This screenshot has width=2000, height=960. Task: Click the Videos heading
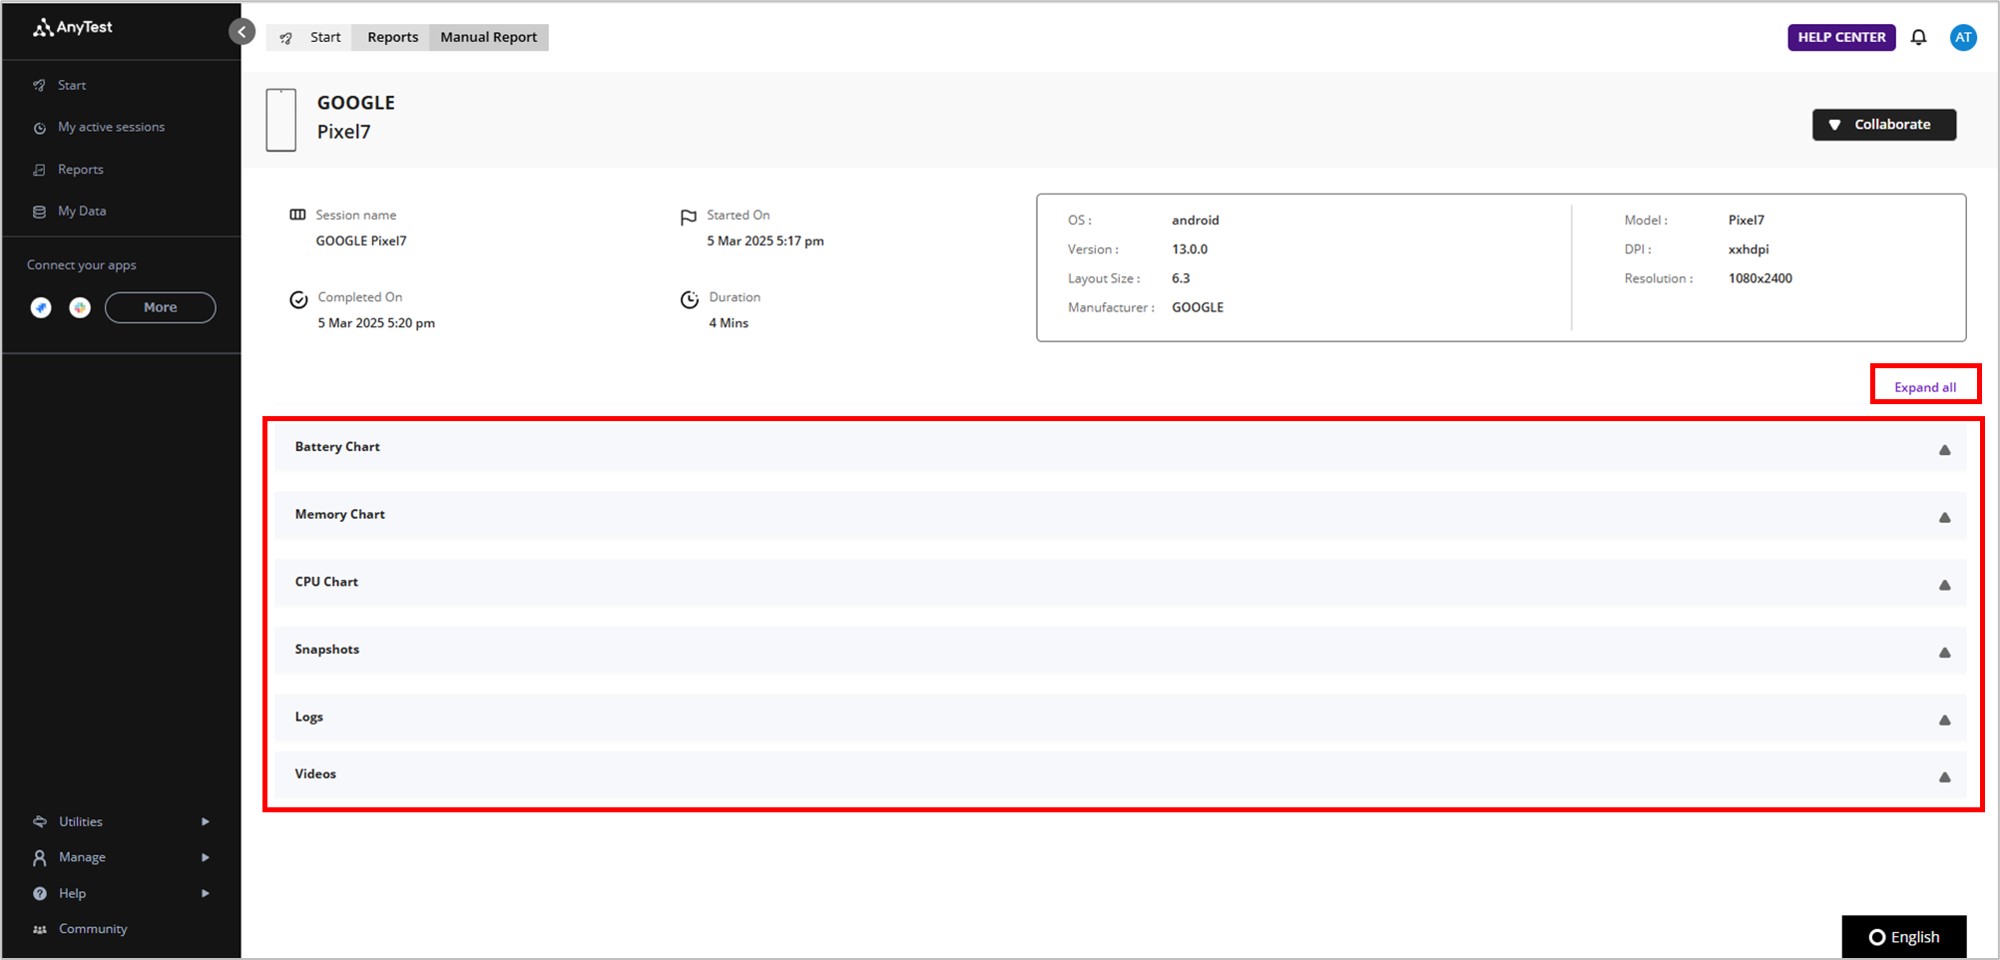(315, 774)
